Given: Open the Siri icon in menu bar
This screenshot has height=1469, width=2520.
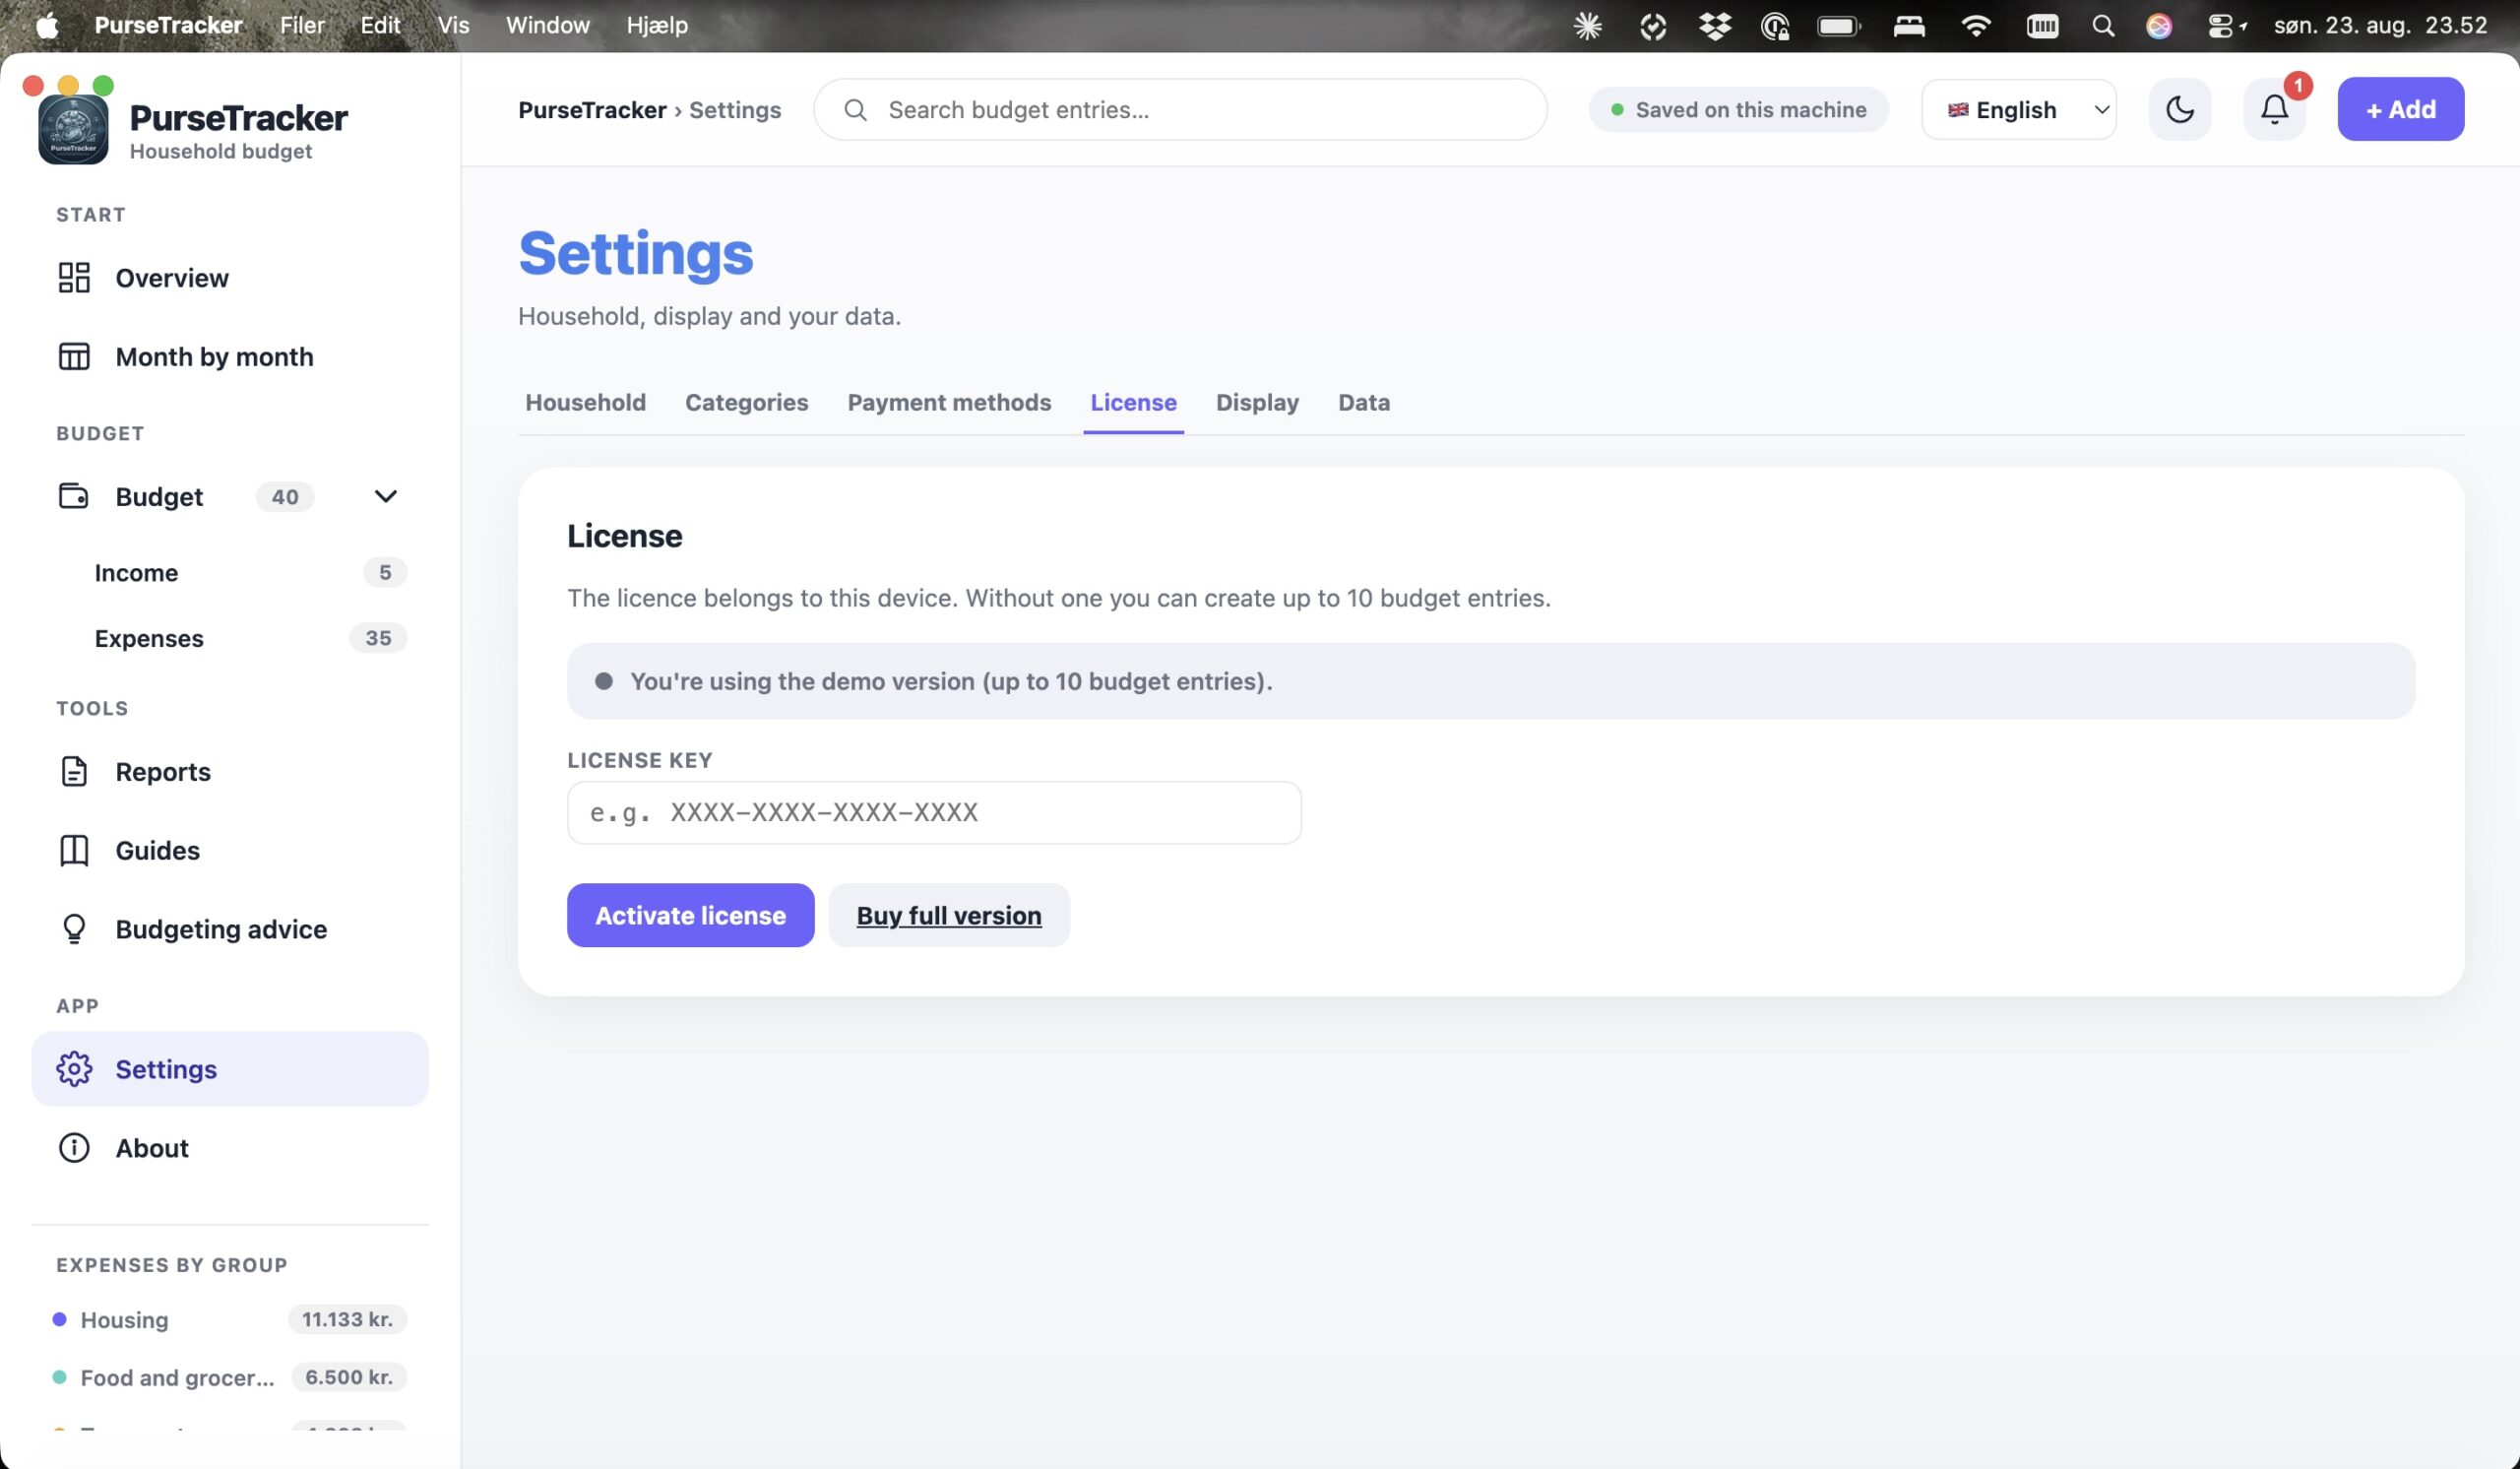Looking at the screenshot, I should click(2160, 25).
